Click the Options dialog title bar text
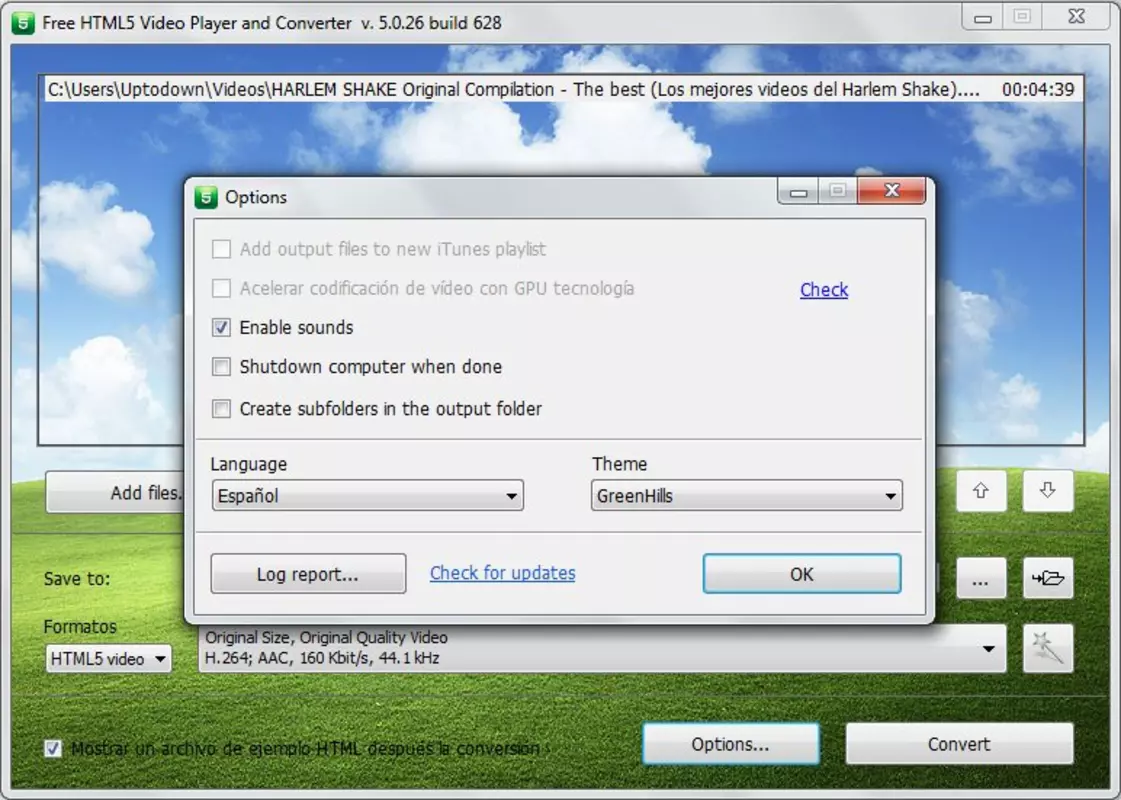Screen dimensions: 1121x800 tap(256, 197)
